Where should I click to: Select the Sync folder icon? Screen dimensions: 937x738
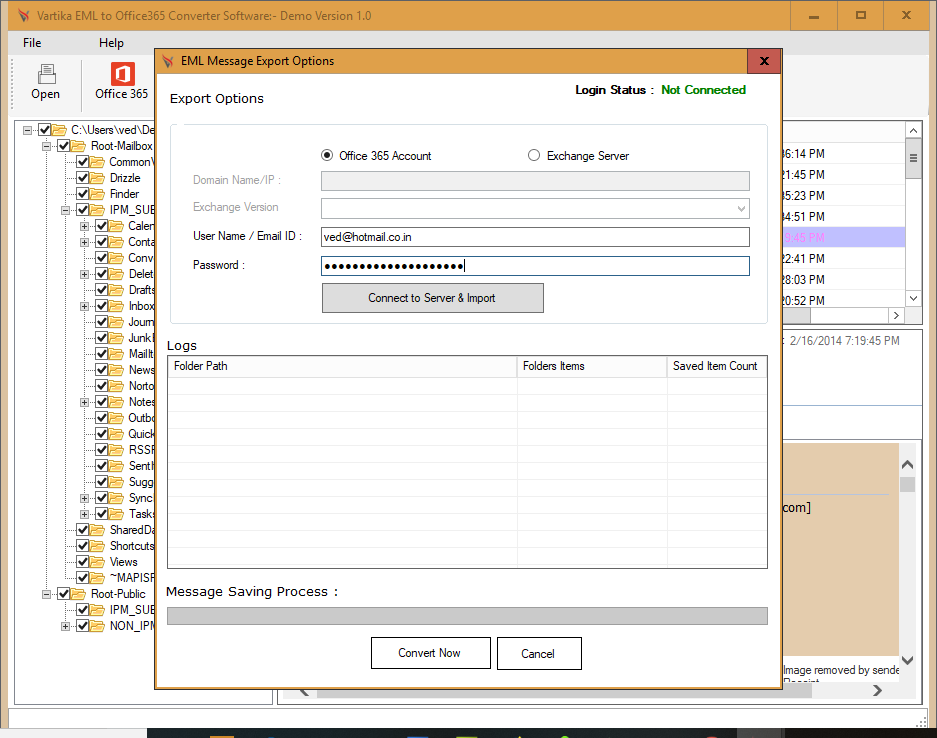[x=117, y=498]
